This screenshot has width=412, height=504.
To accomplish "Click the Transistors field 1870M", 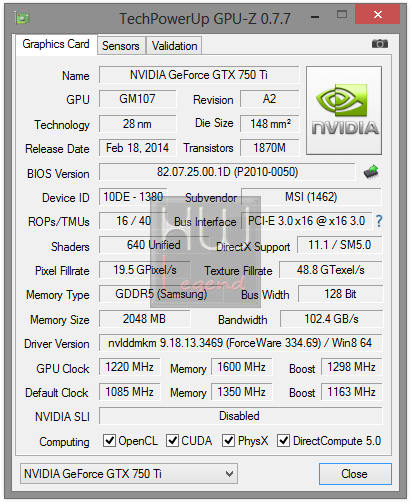I will click(x=269, y=148).
